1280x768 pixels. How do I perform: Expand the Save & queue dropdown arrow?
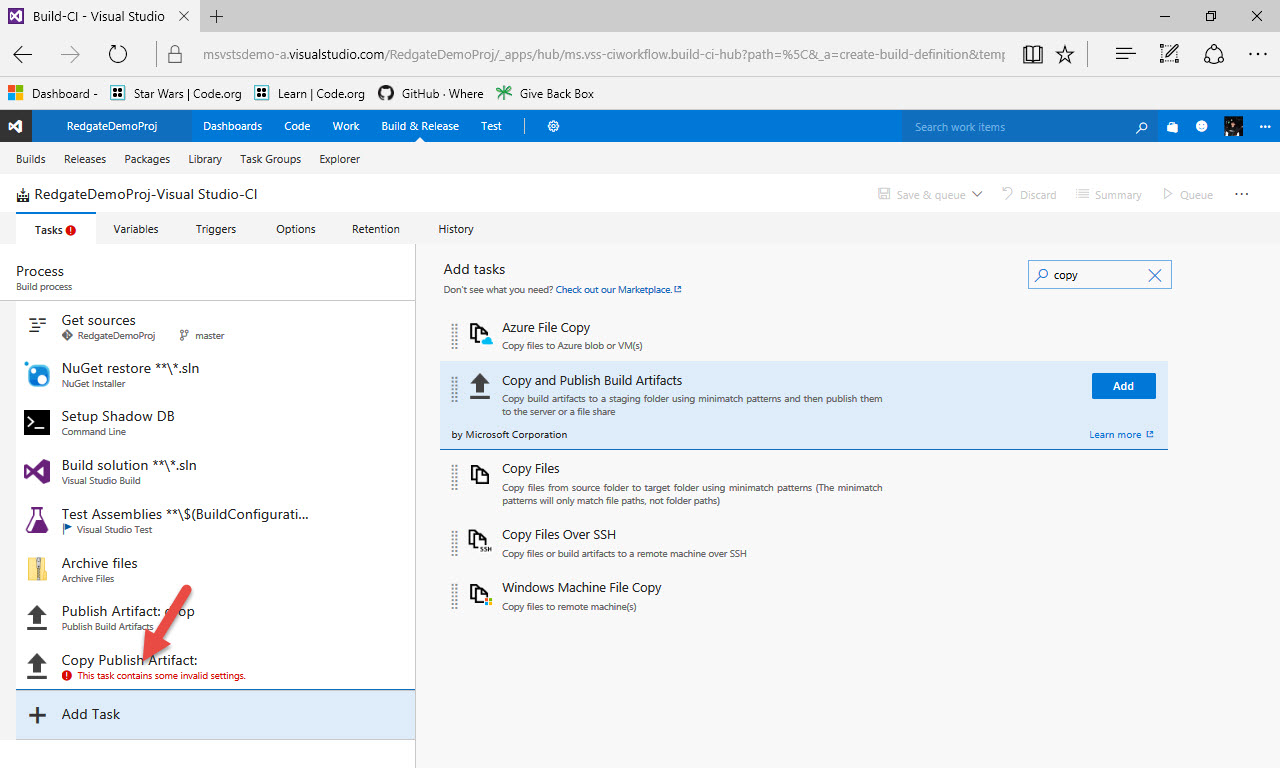pyautogui.click(x=977, y=194)
